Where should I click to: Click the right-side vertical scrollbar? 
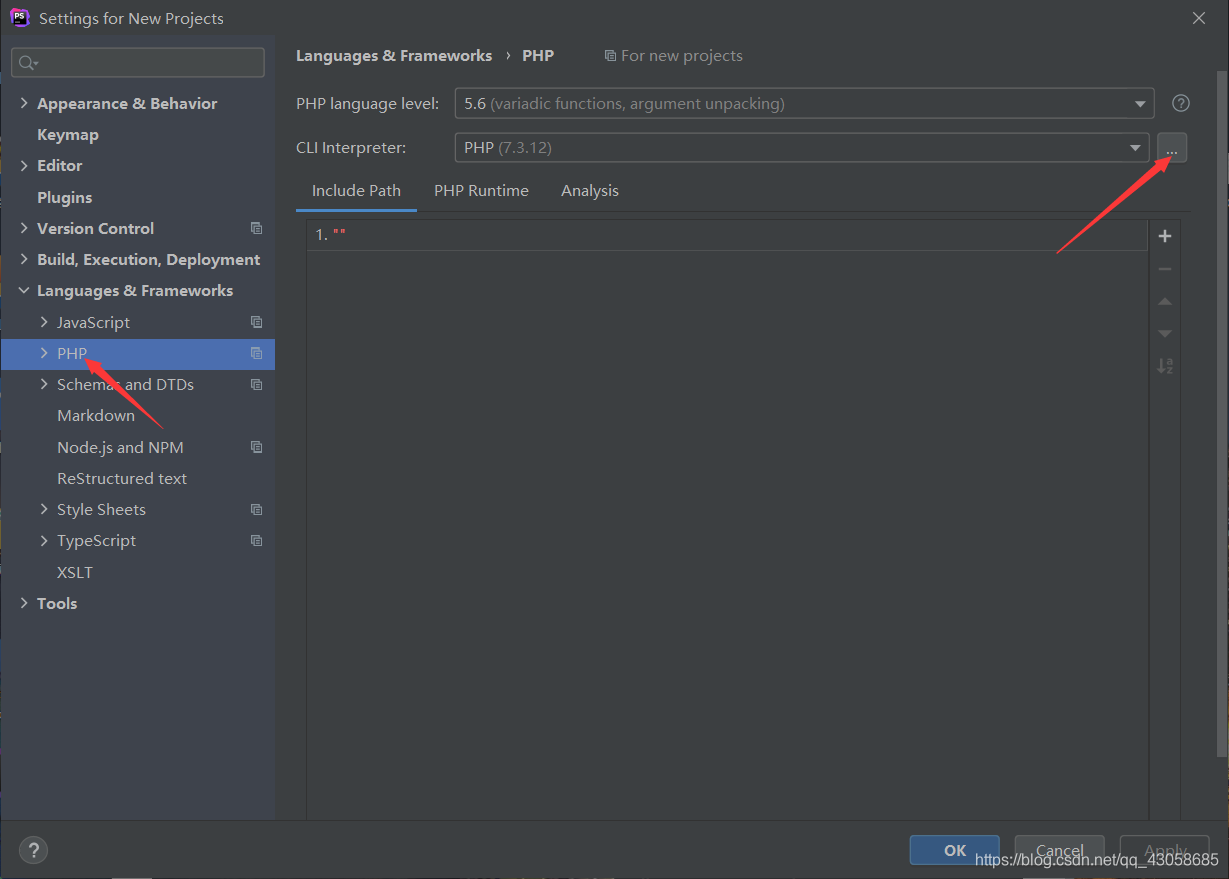coord(1222,412)
